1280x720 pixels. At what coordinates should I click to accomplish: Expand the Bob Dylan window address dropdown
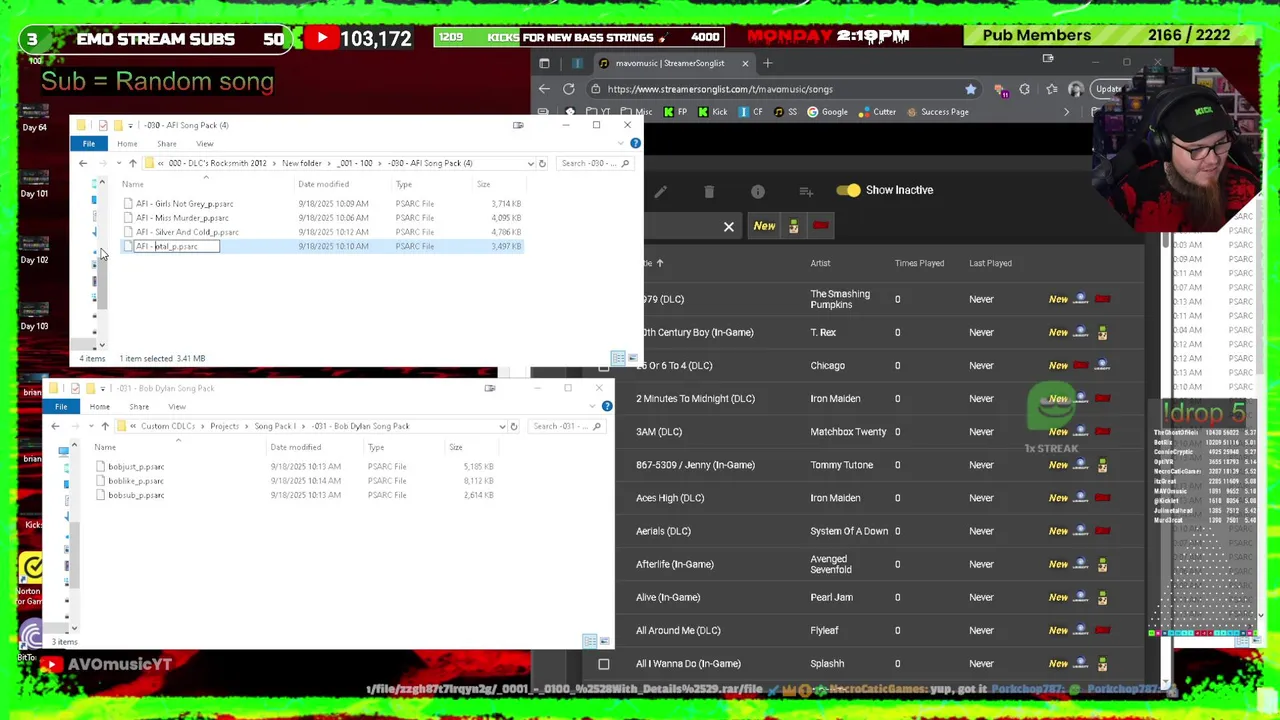(502, 426)
